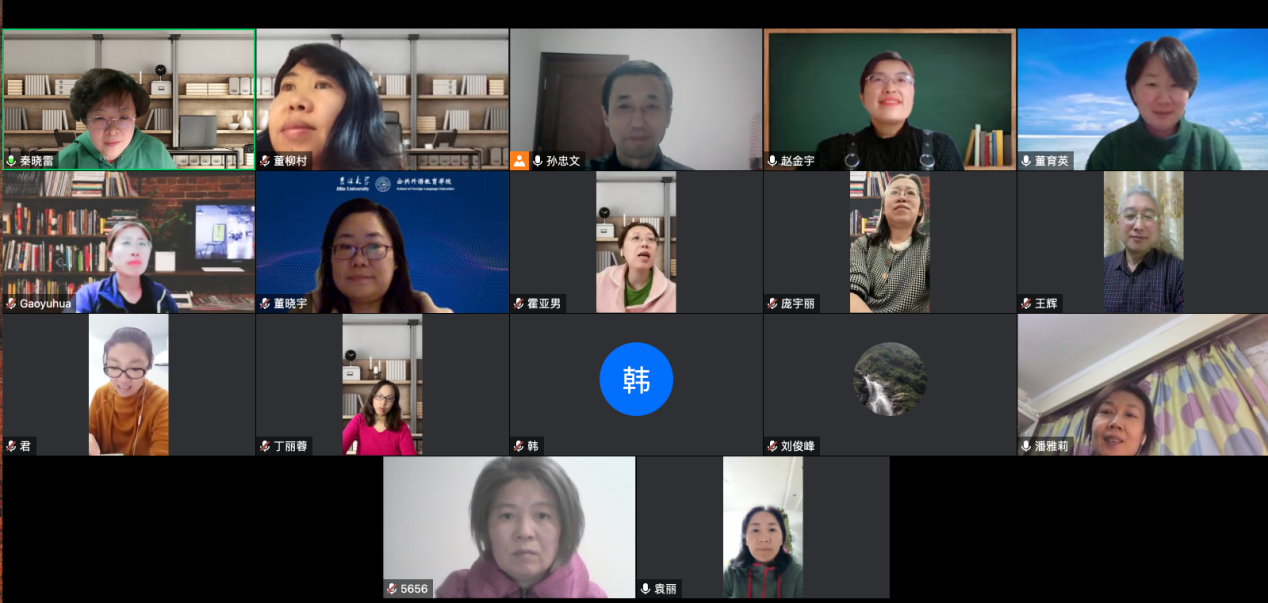Image resolution: width=1268 pixels, height=603 pixels.
Task: Click the 孙忠文 name label
Action: point(563,161)
